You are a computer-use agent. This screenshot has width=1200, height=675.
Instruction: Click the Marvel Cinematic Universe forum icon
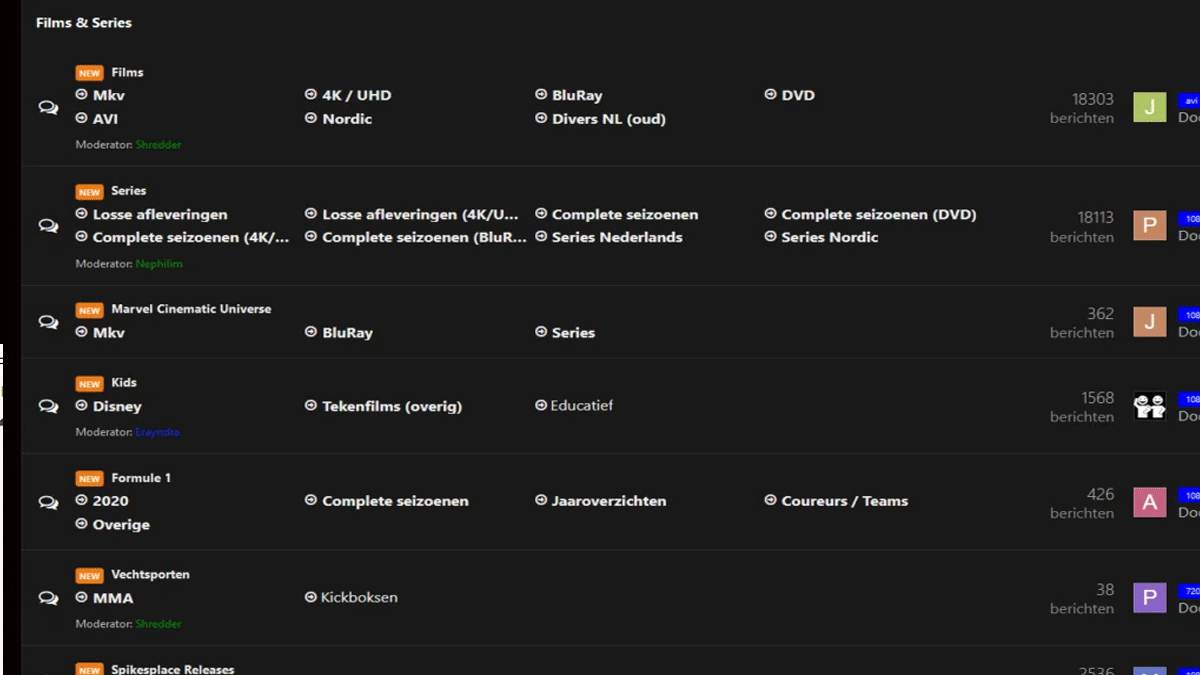click(x=48, y=322)
